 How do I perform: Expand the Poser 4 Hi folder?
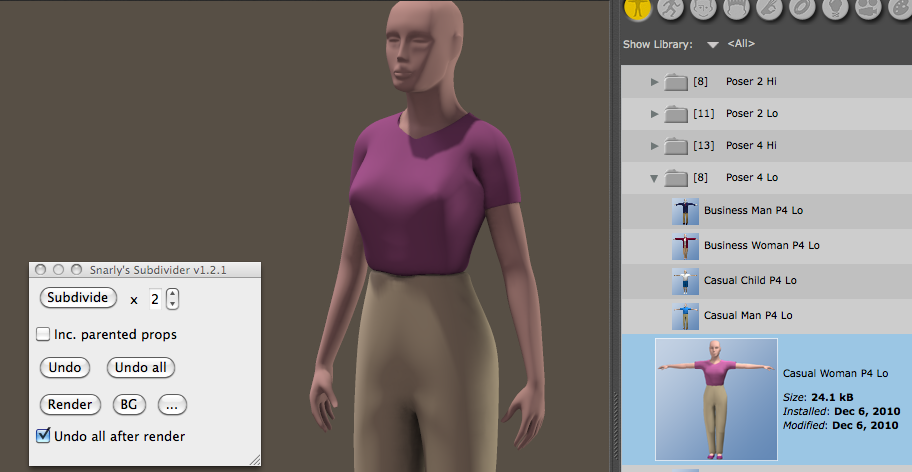click(654, 146)
